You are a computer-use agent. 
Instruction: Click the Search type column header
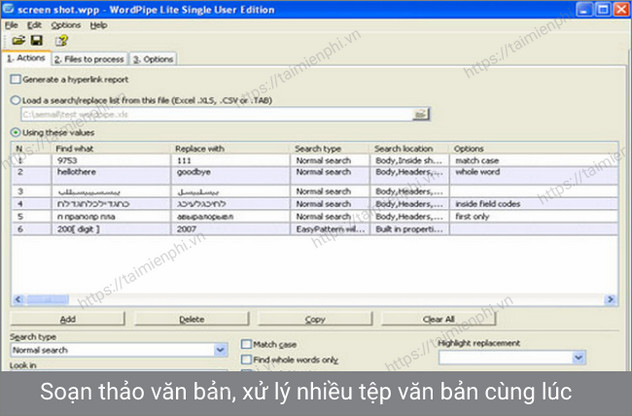pyautogui.click(x=330, y=148)
